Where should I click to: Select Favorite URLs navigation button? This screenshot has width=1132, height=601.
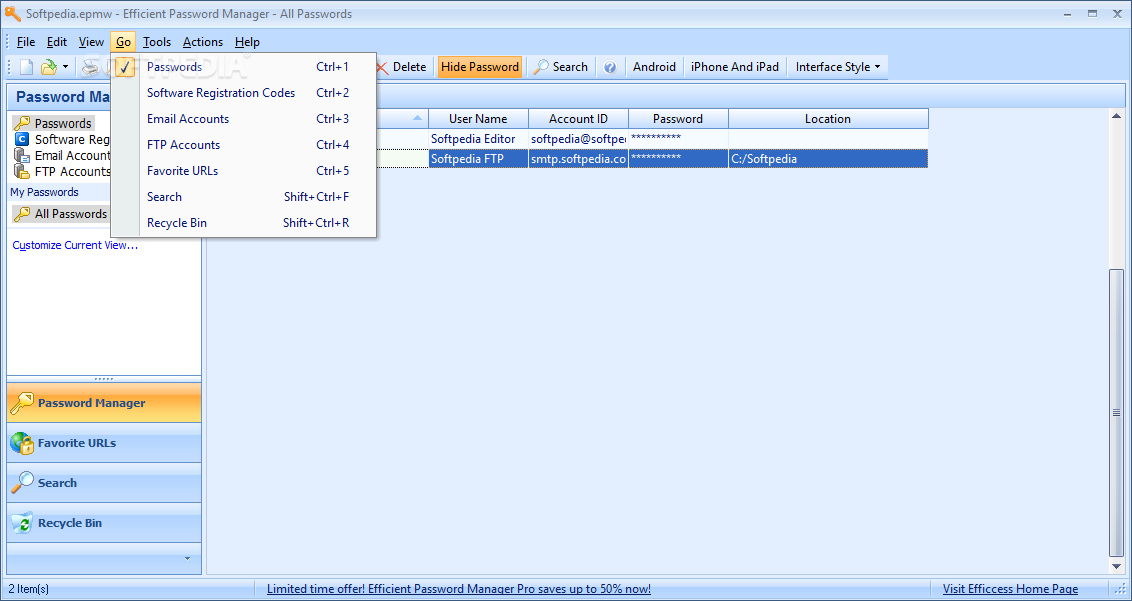click(104, 443)
